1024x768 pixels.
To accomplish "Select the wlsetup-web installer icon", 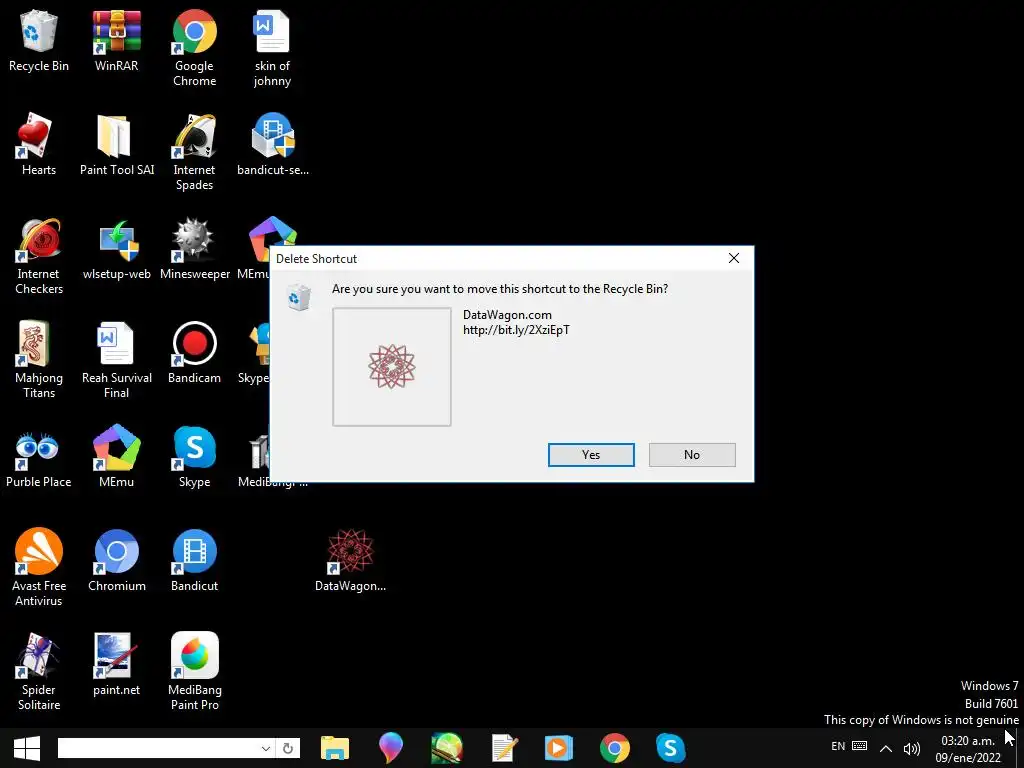I will [x=116, y=249].
